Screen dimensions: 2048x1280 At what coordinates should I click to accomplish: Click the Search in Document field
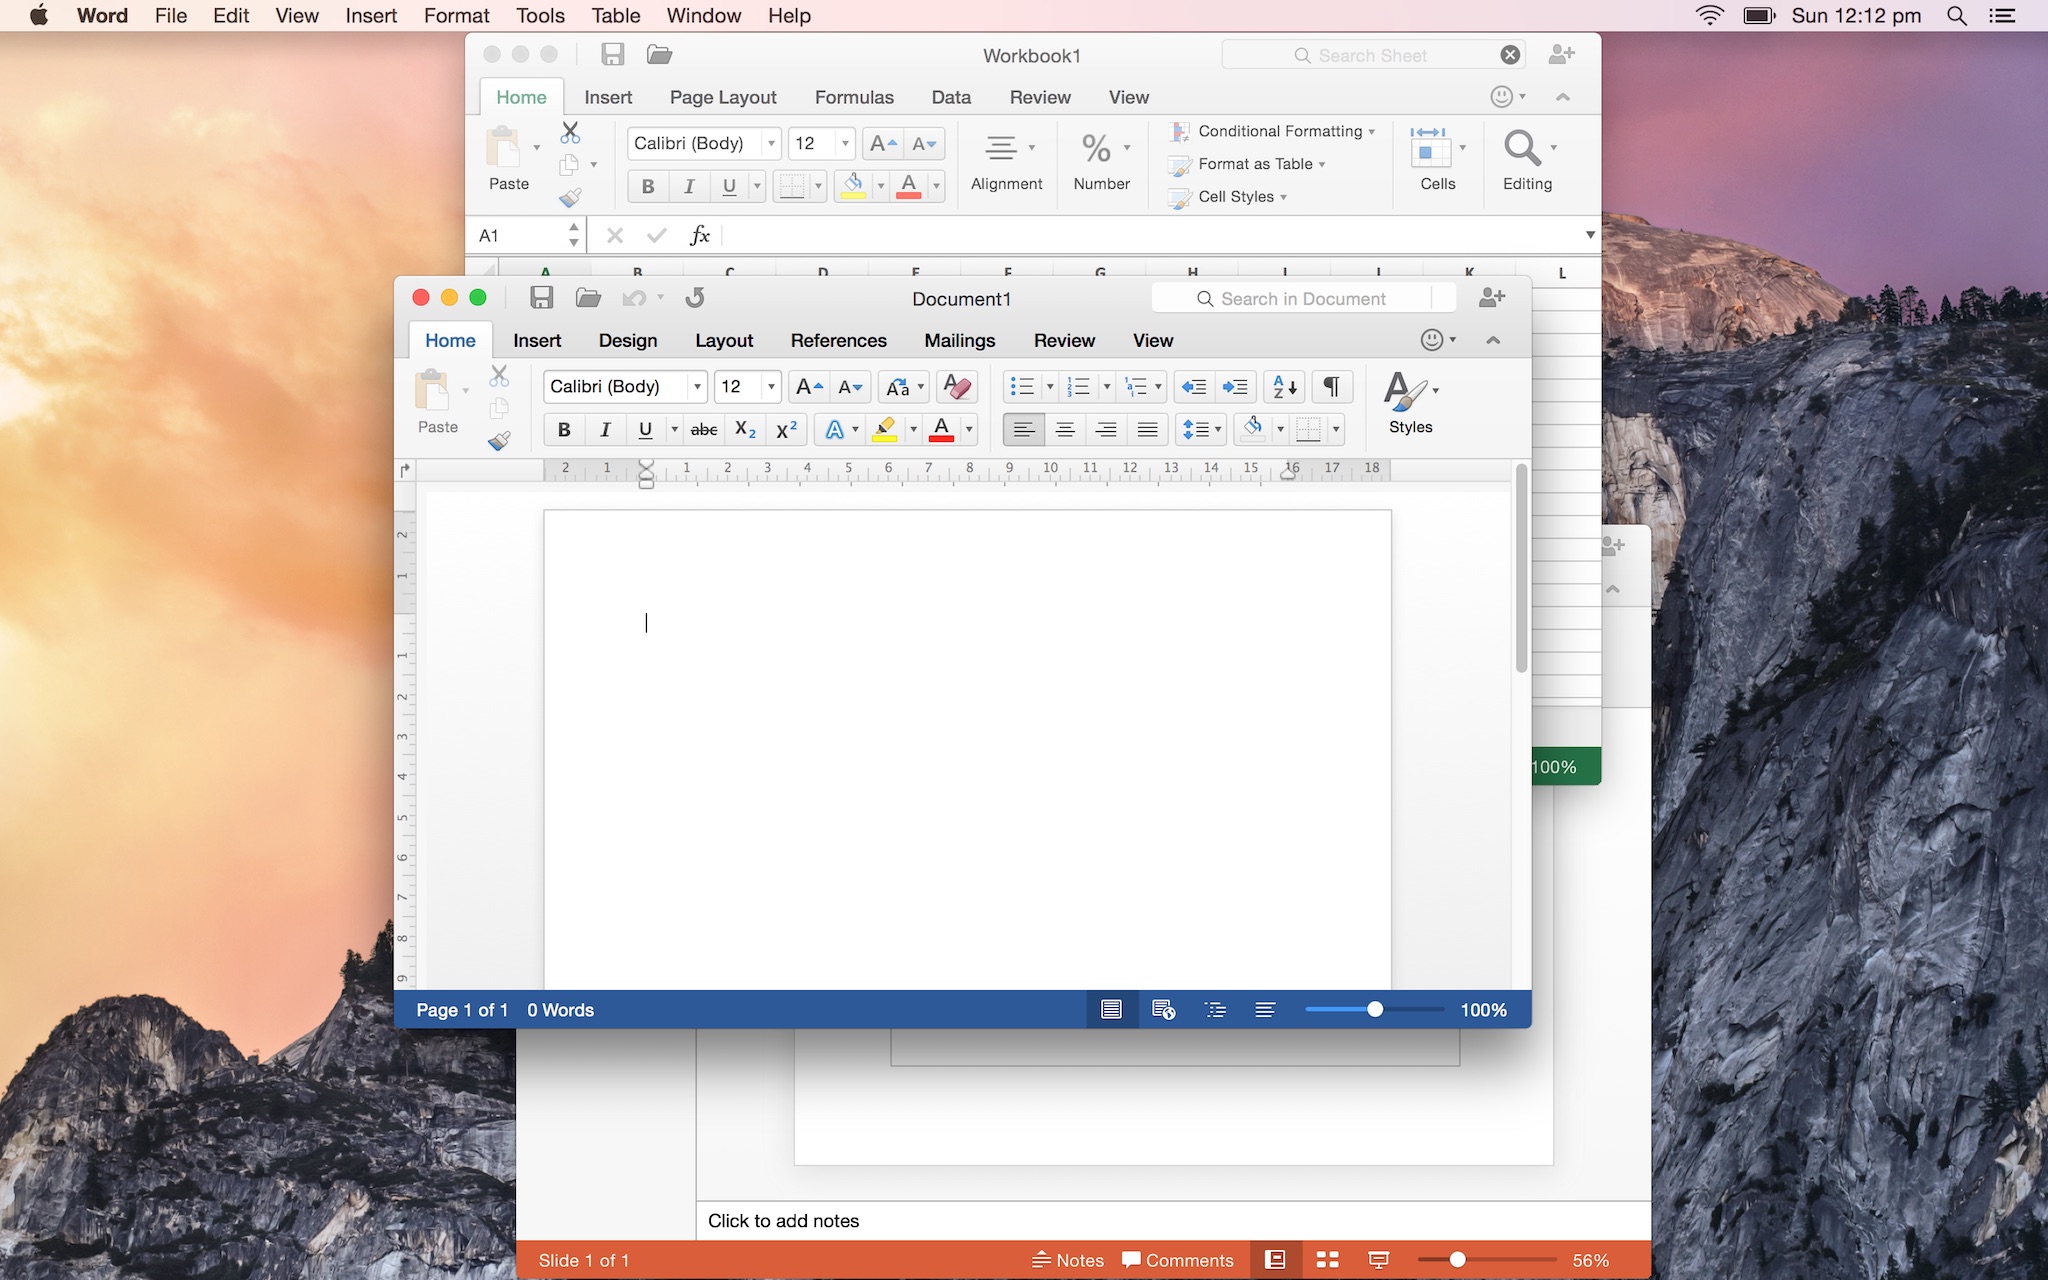pos(1300,298)
